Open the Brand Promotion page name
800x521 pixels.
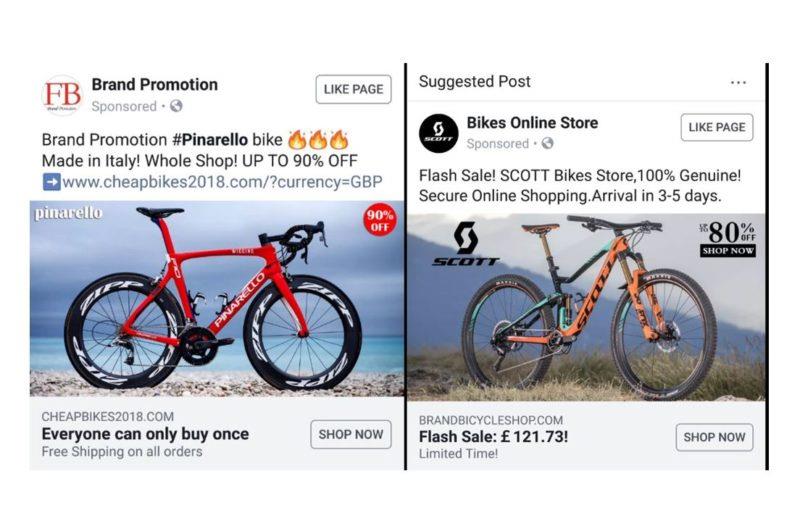154,85
